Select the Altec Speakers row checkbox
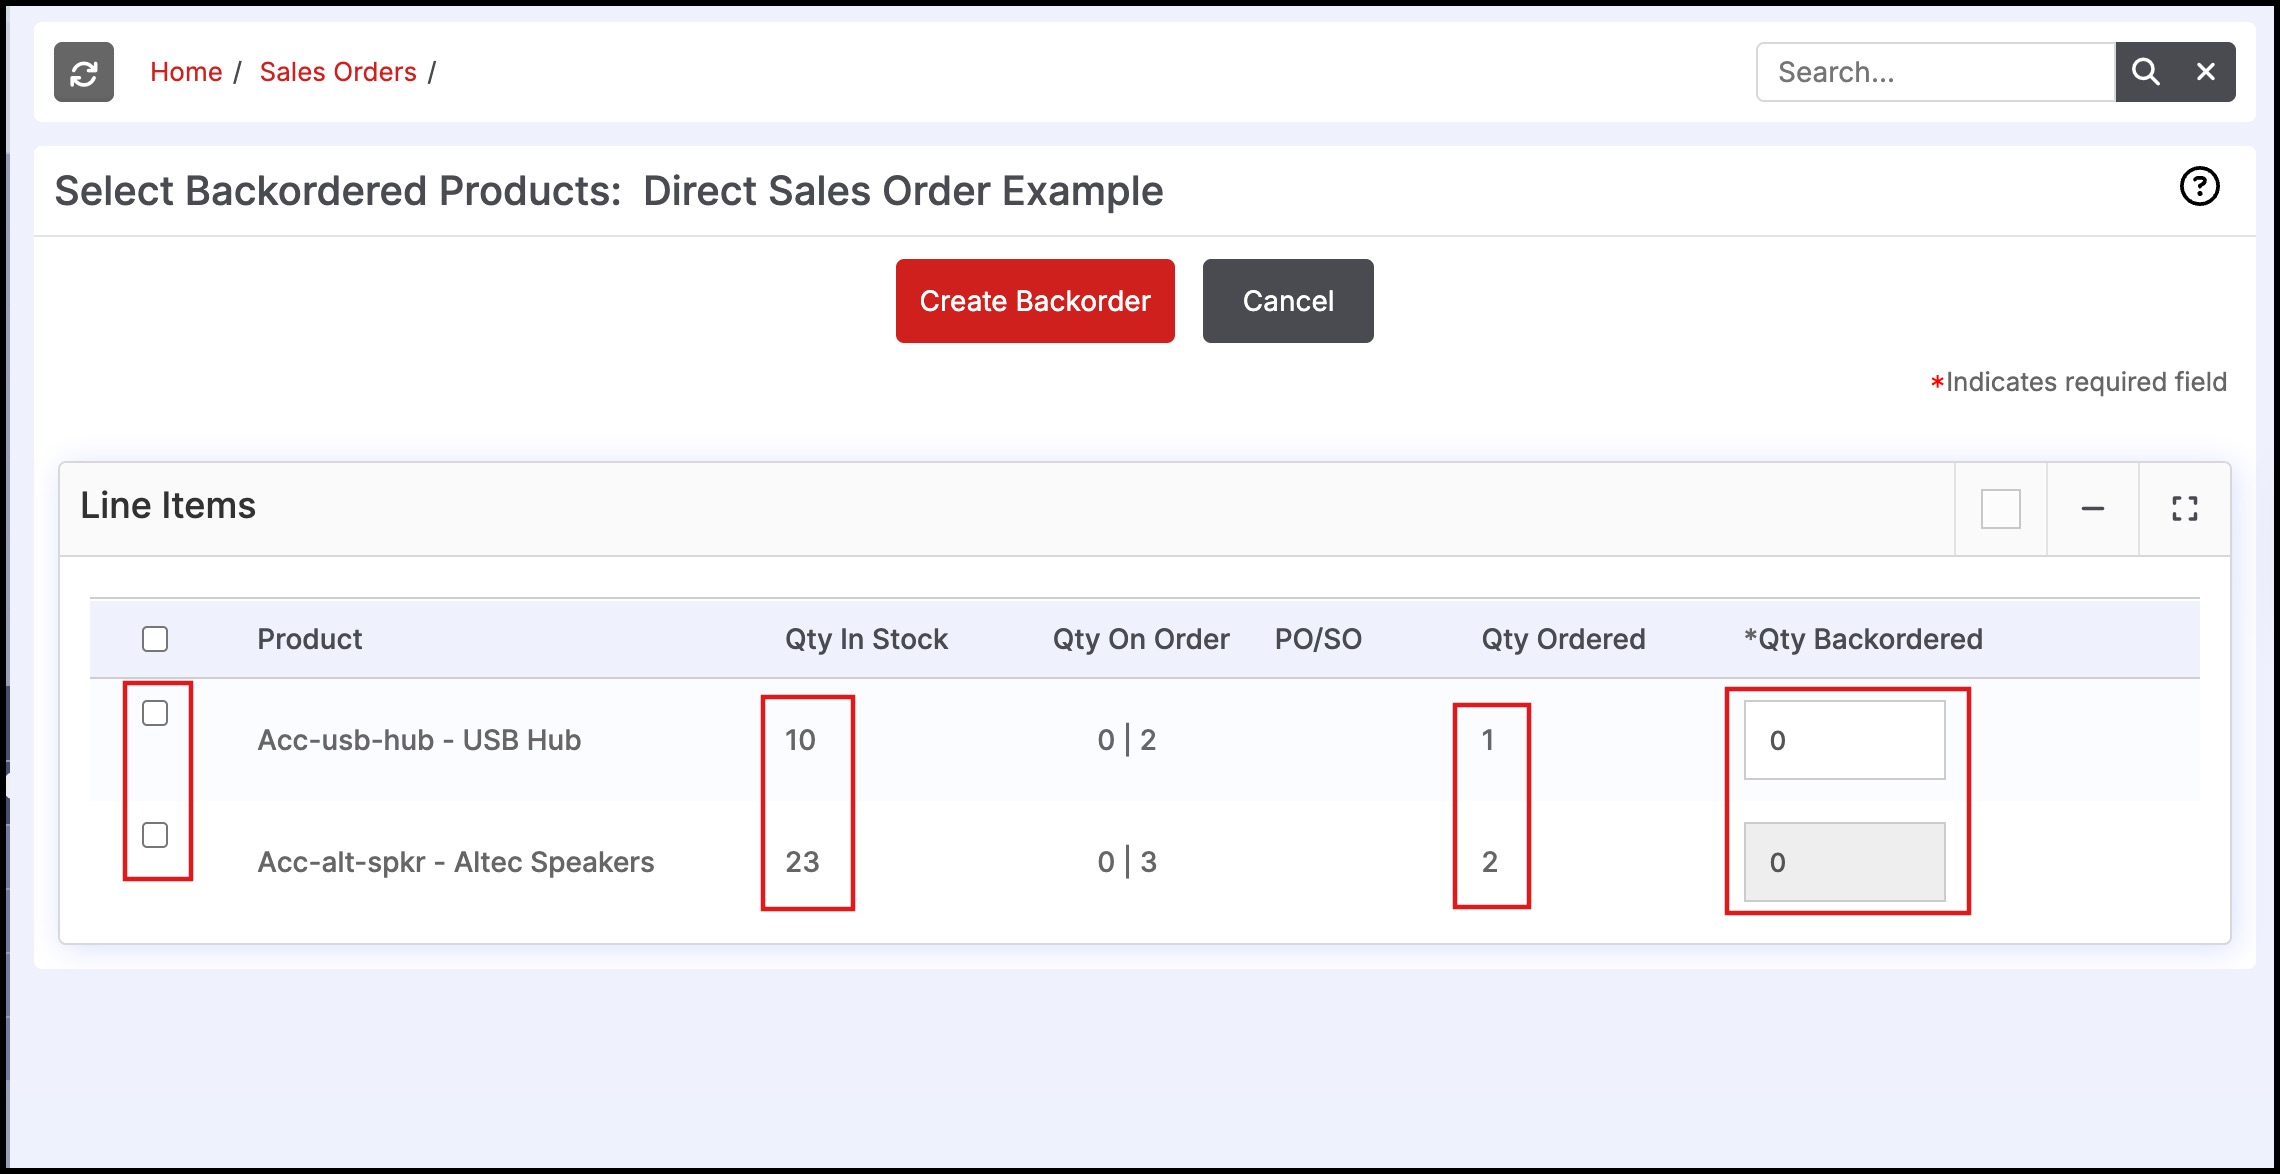Image resolution: width=2280 pixels, height=1174 pixels. [x=155, y=835]
